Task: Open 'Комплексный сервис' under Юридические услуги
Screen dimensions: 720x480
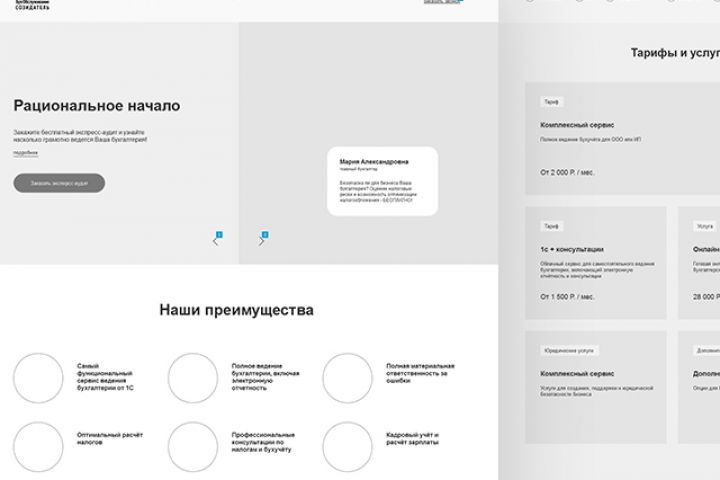Action: point(577,374)
